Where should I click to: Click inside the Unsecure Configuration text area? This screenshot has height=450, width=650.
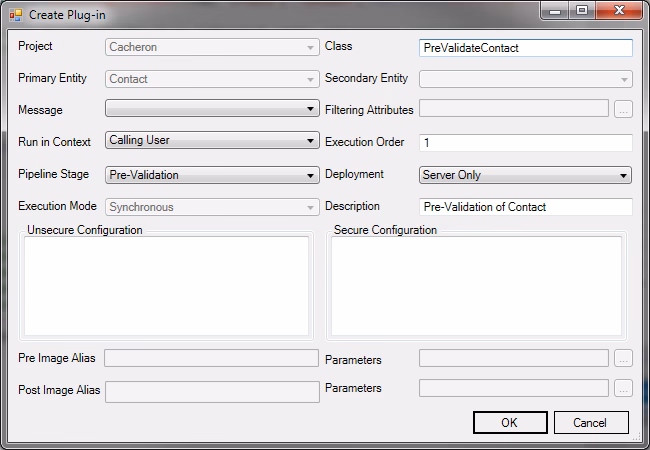(166, 286)
